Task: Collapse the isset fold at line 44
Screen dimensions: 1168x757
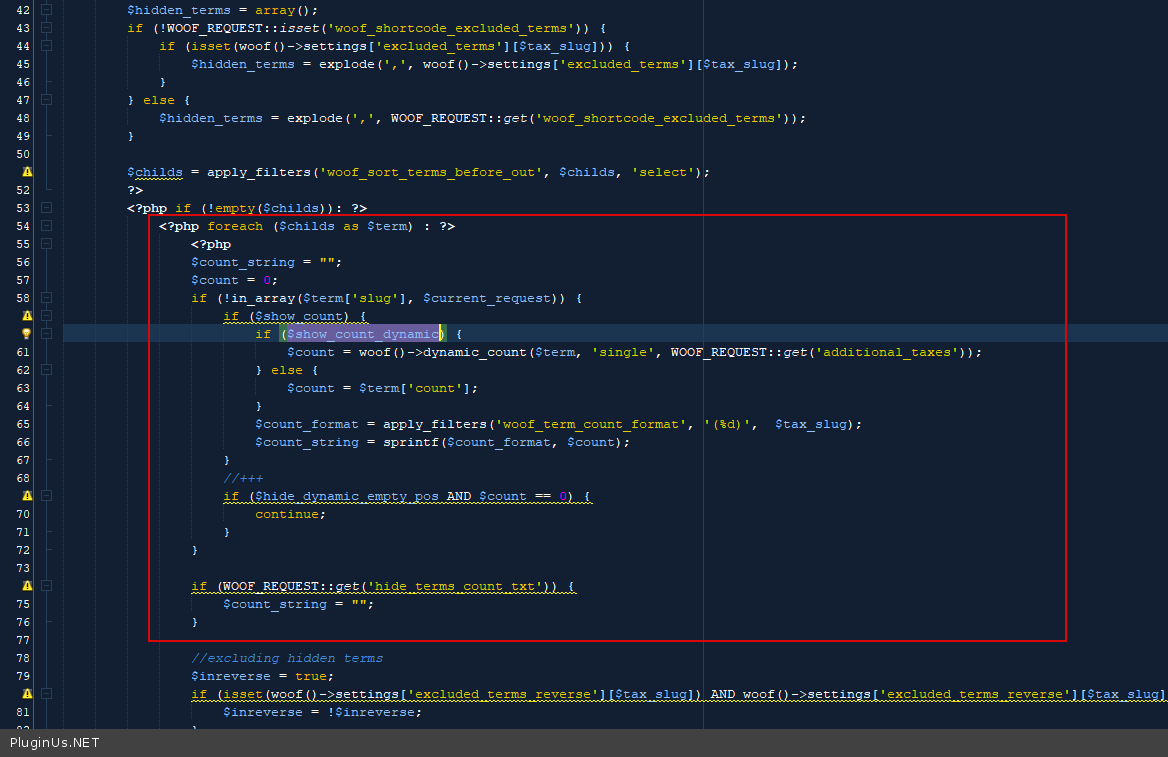Action: click(x=46, y=46)
